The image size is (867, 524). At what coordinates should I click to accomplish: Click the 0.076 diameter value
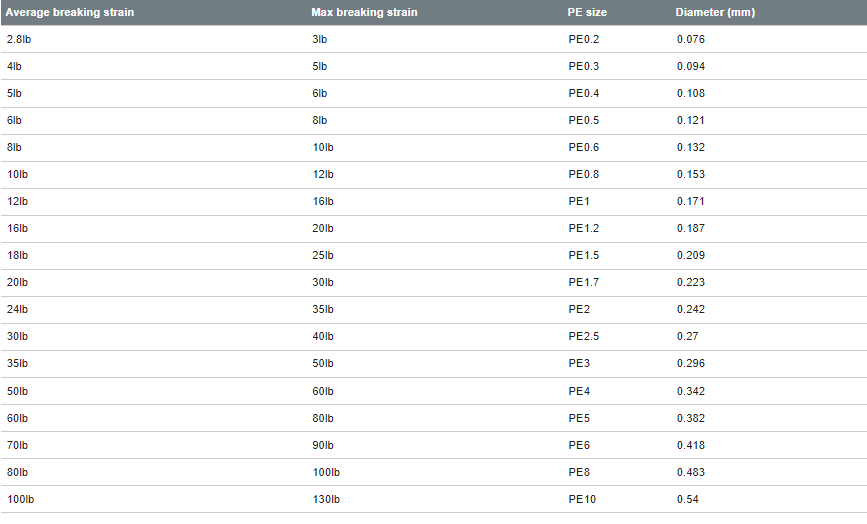[691, 39]
